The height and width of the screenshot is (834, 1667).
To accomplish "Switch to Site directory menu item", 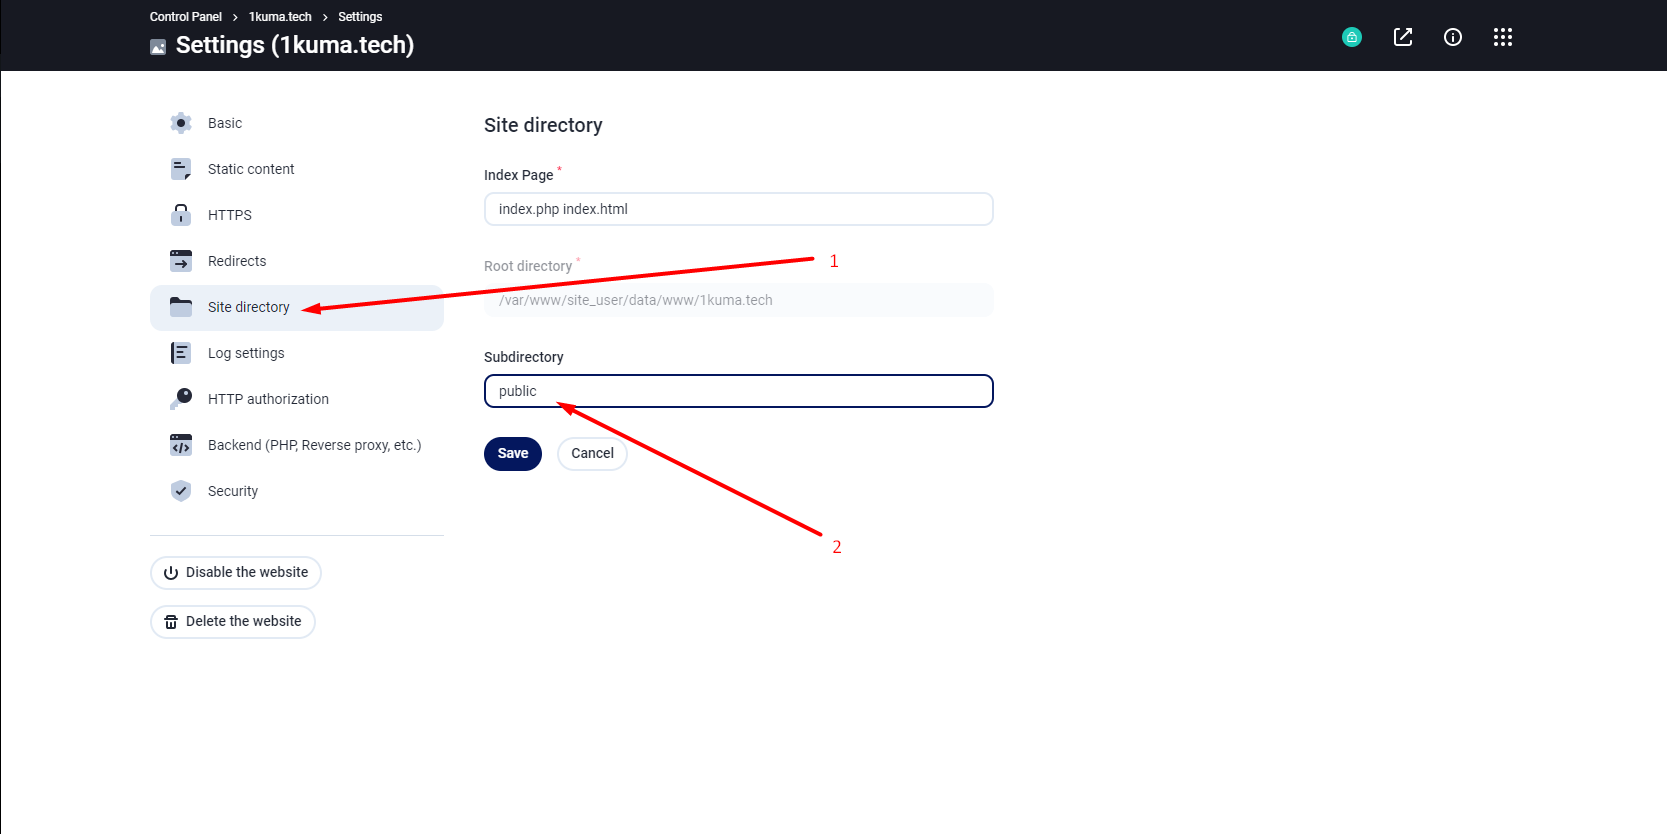I will (x=297, y=307).
